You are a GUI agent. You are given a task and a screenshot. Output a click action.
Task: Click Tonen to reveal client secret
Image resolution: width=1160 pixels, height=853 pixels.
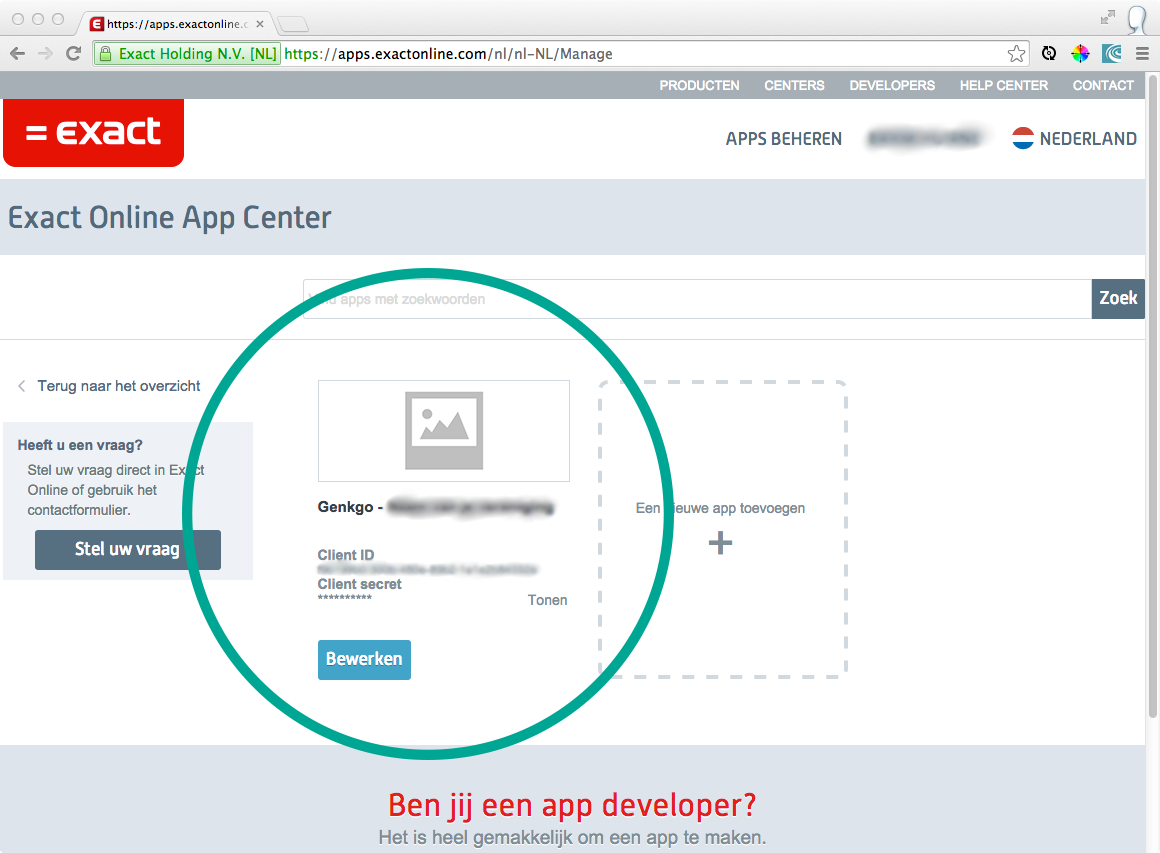point(547,600)
